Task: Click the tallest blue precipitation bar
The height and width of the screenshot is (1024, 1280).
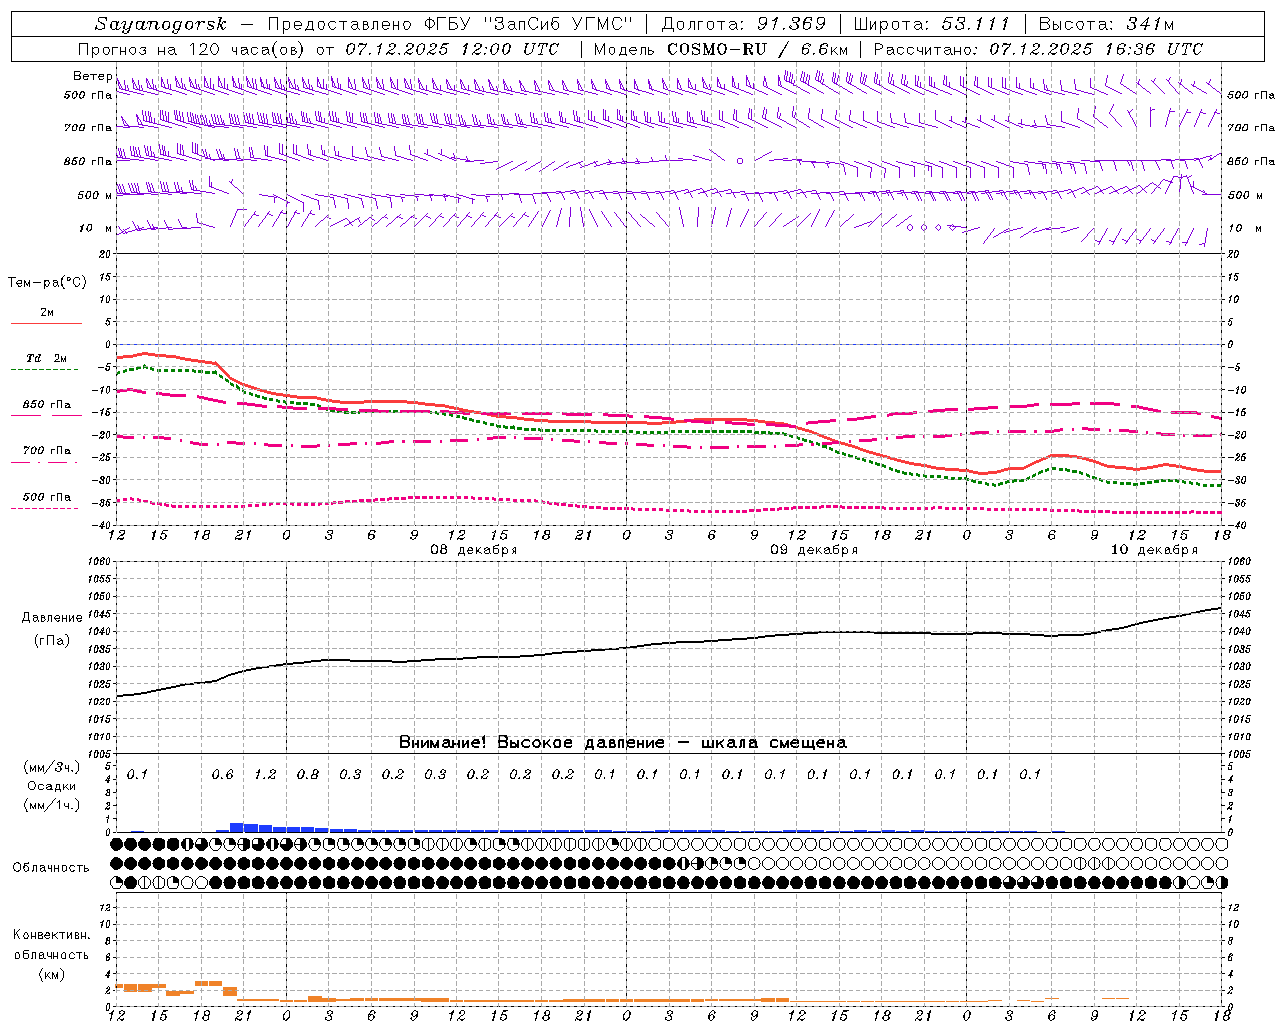Action: pos(237,827)
